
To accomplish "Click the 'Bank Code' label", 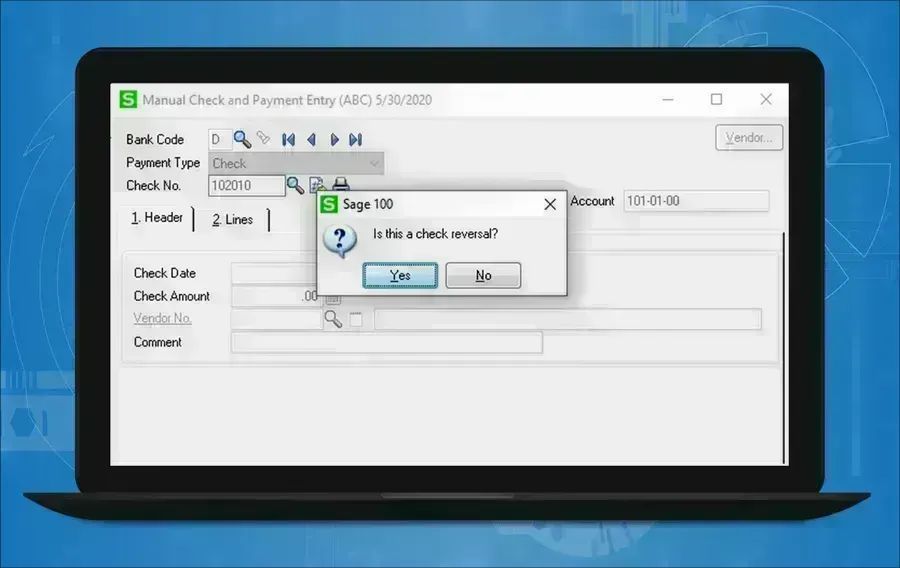I will [x=155, y=139].
